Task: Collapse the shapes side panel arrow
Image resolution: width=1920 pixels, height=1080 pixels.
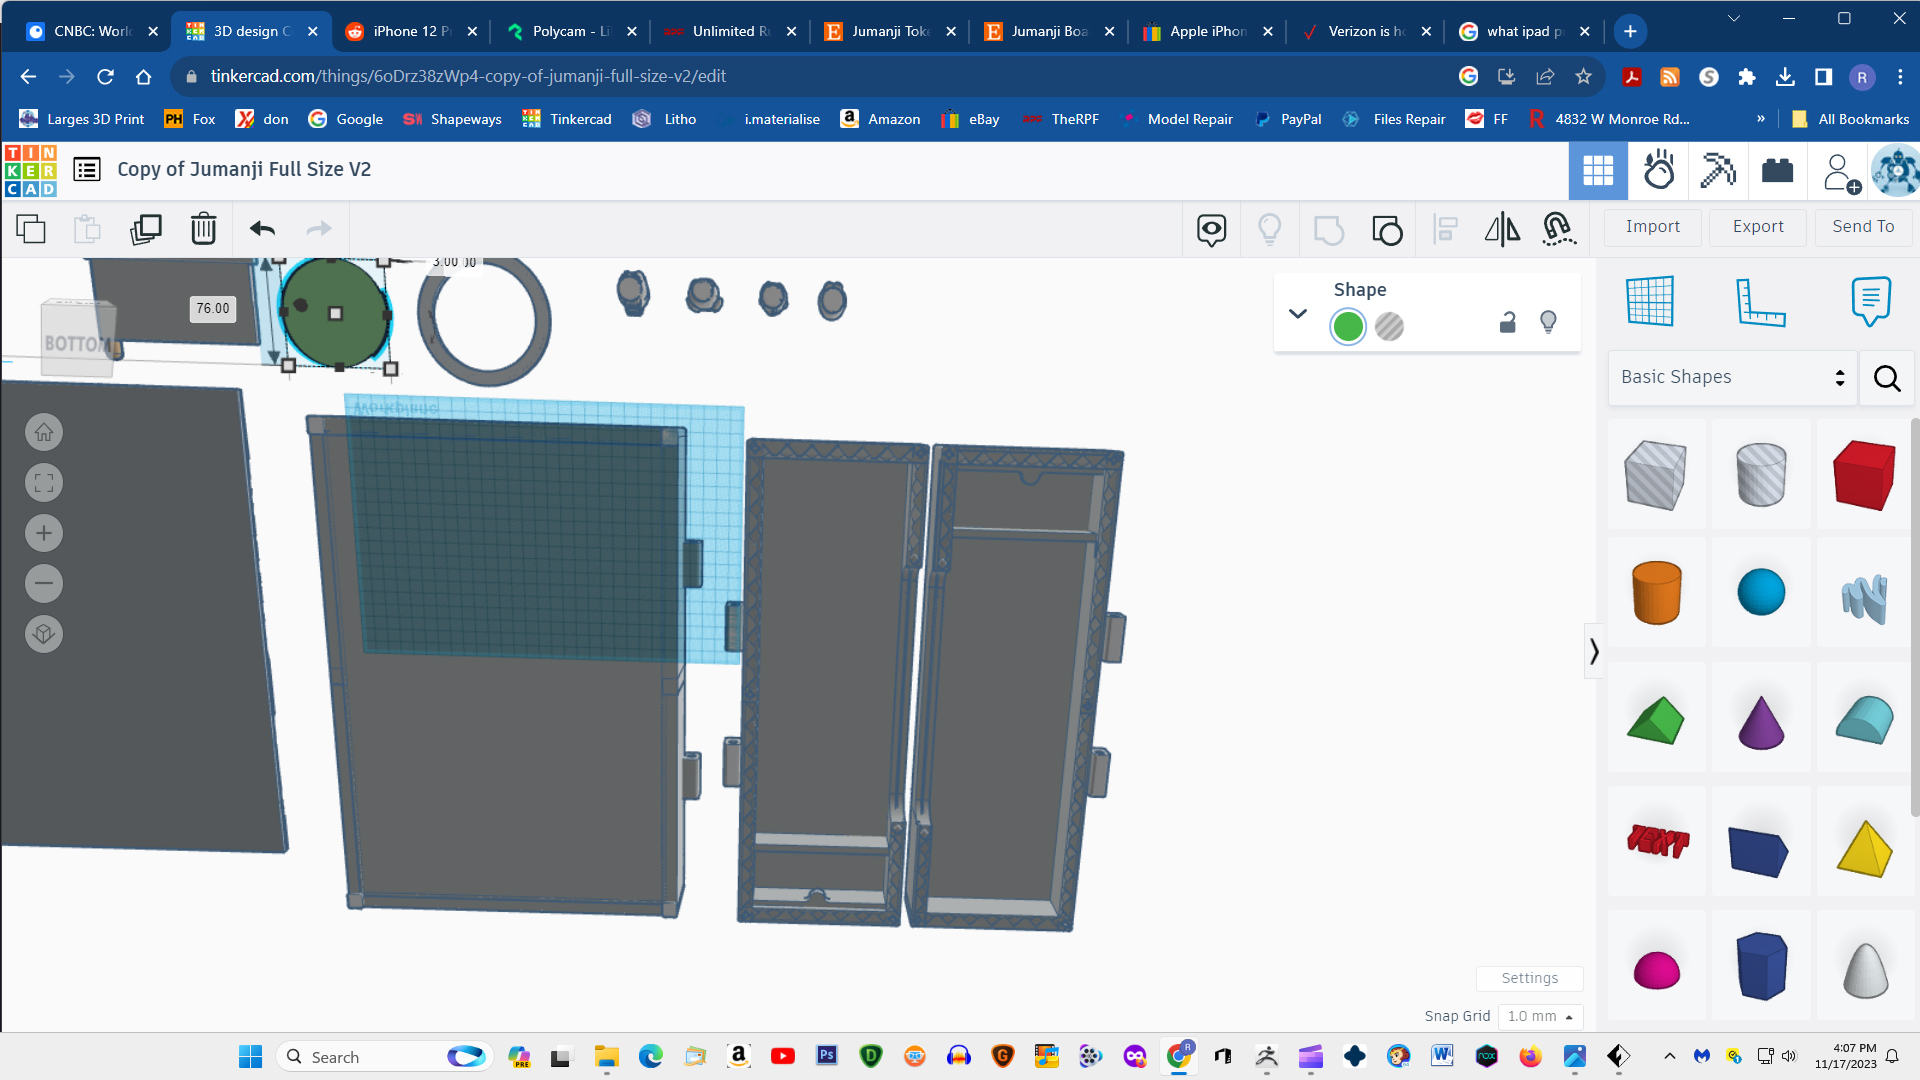Action: (x=1594, y=652)
